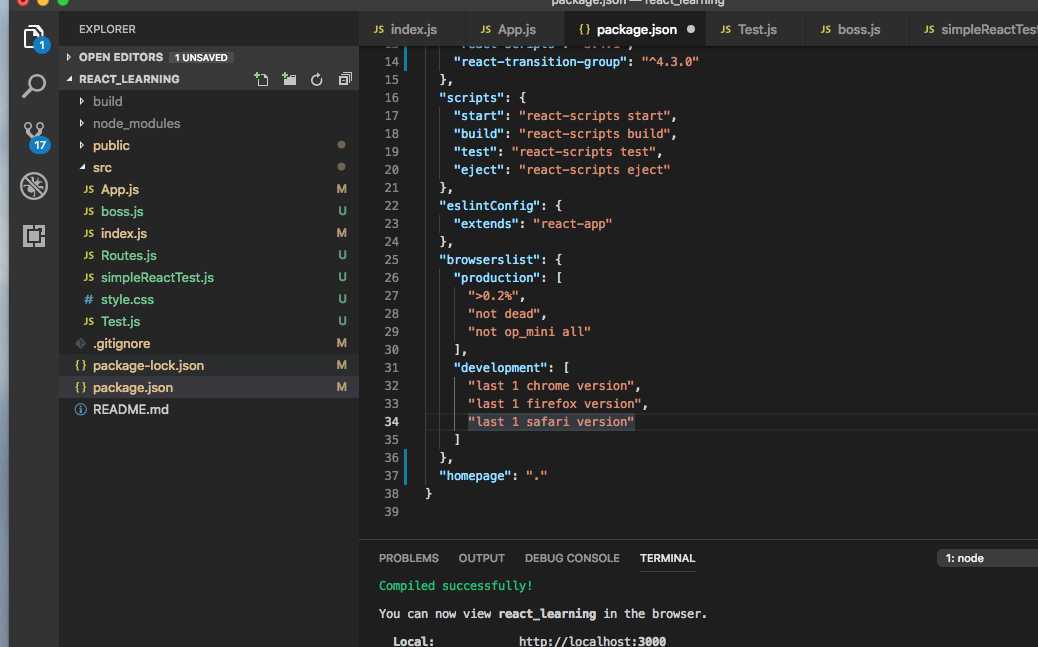Click the "not op_mini all" string
The image size is (1038, 647).
tap(529, 332)
